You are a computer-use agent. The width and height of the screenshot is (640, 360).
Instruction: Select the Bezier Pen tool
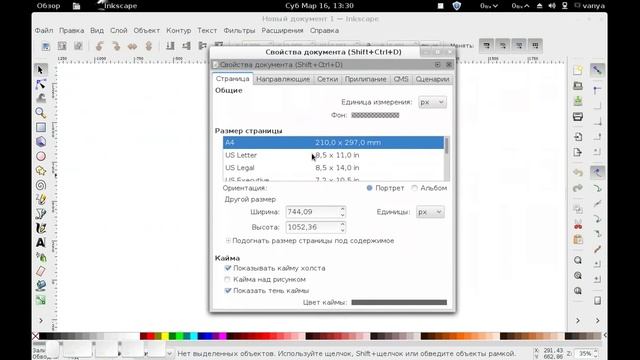pos(40,213)
